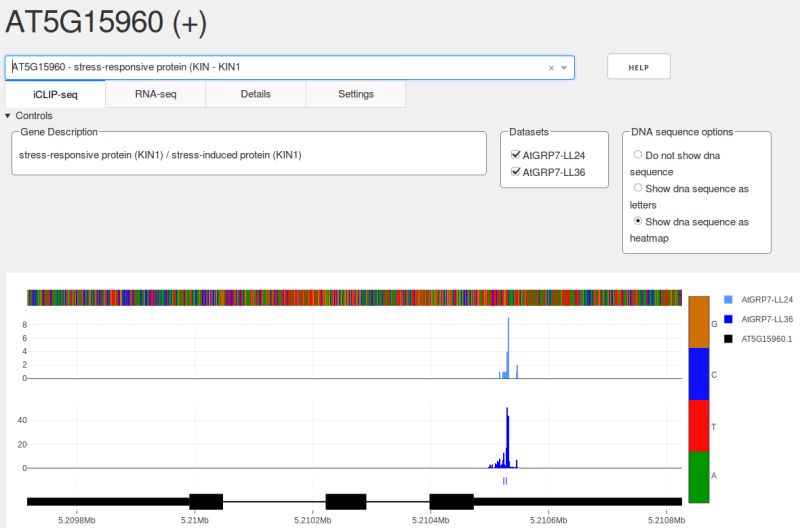This screenshot has width=800, height=528.
Task: Click the AT5G15960 (+) page heading
Action: [x=106, y=22]
